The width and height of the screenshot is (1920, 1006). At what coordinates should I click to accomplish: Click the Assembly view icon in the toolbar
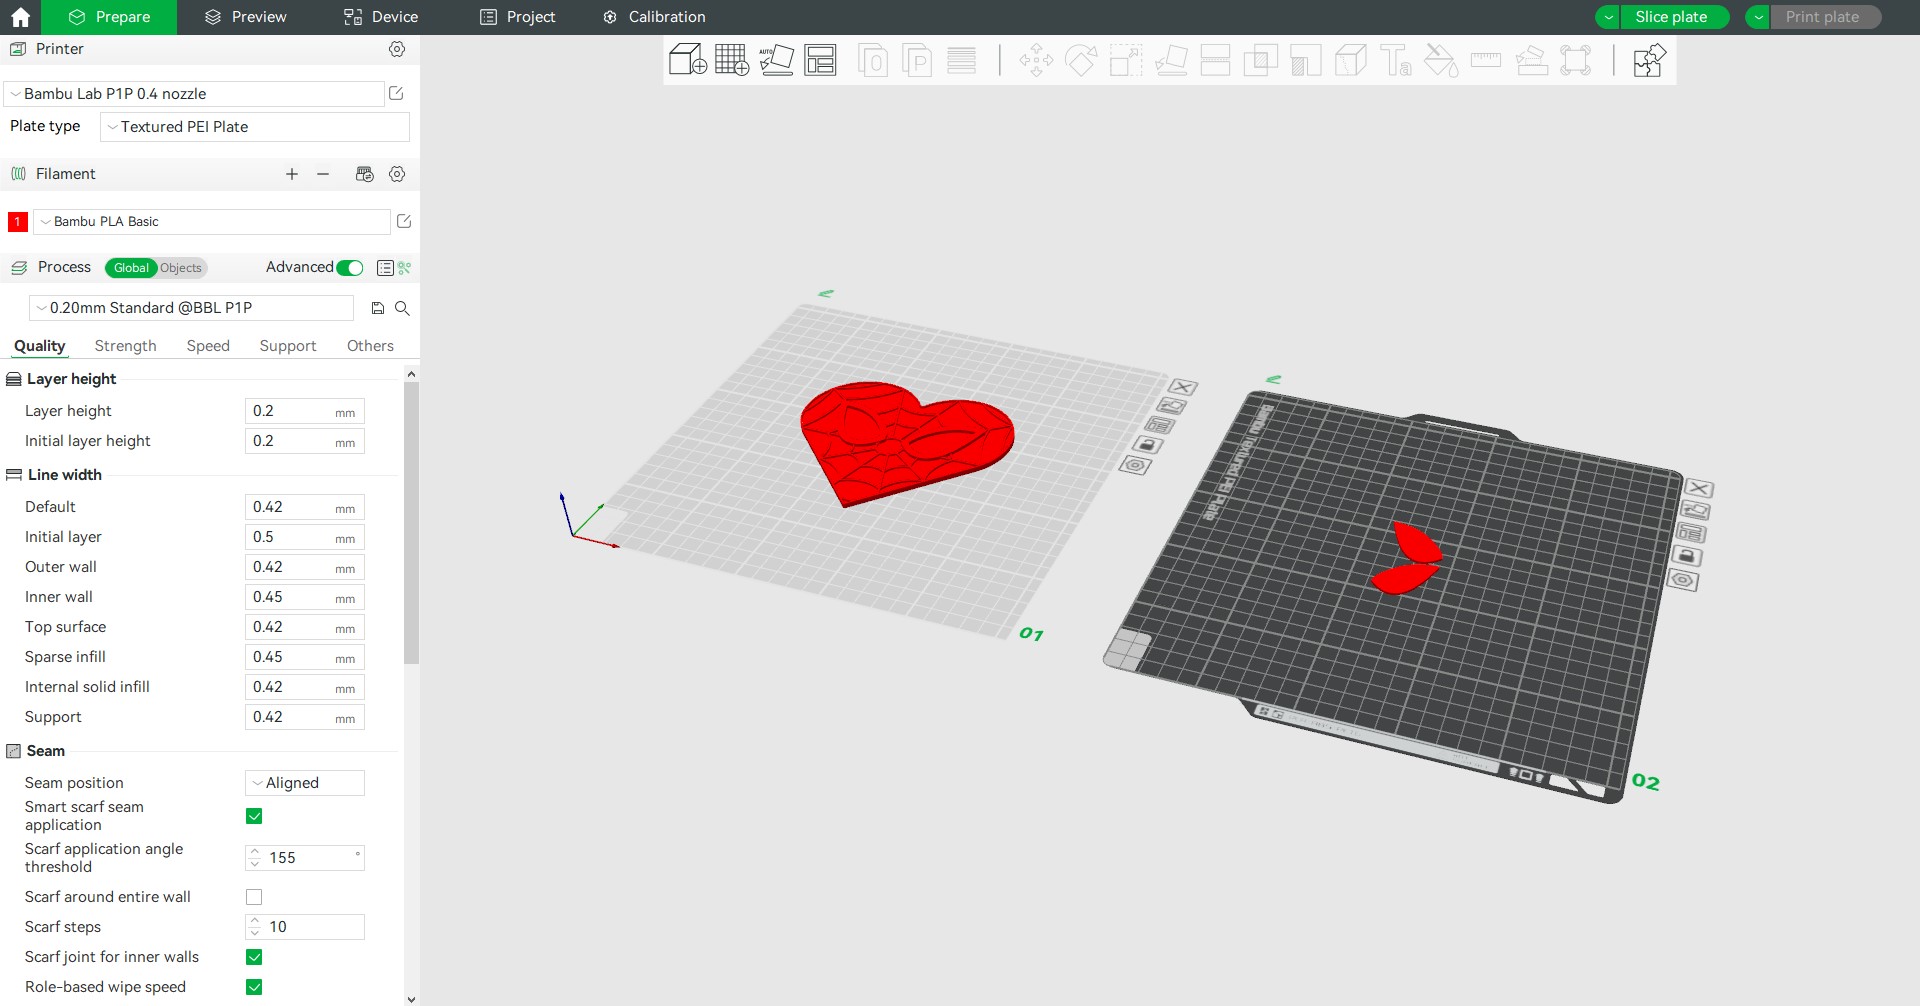coord(1648,60)
